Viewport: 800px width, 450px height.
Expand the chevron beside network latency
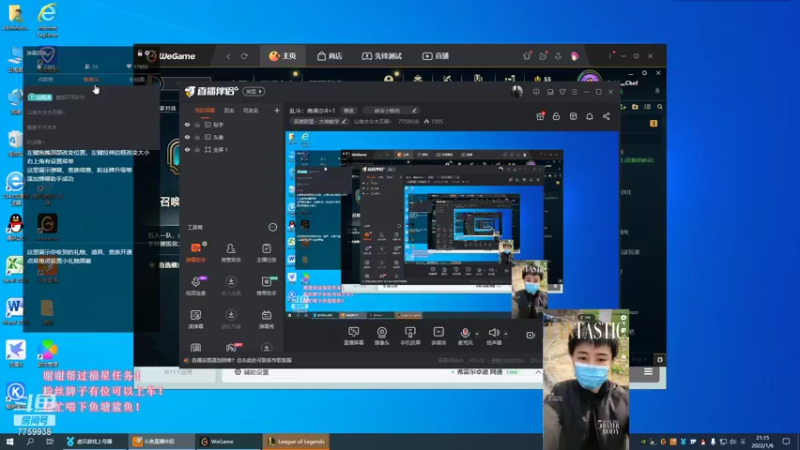click(x=538, y=372)
